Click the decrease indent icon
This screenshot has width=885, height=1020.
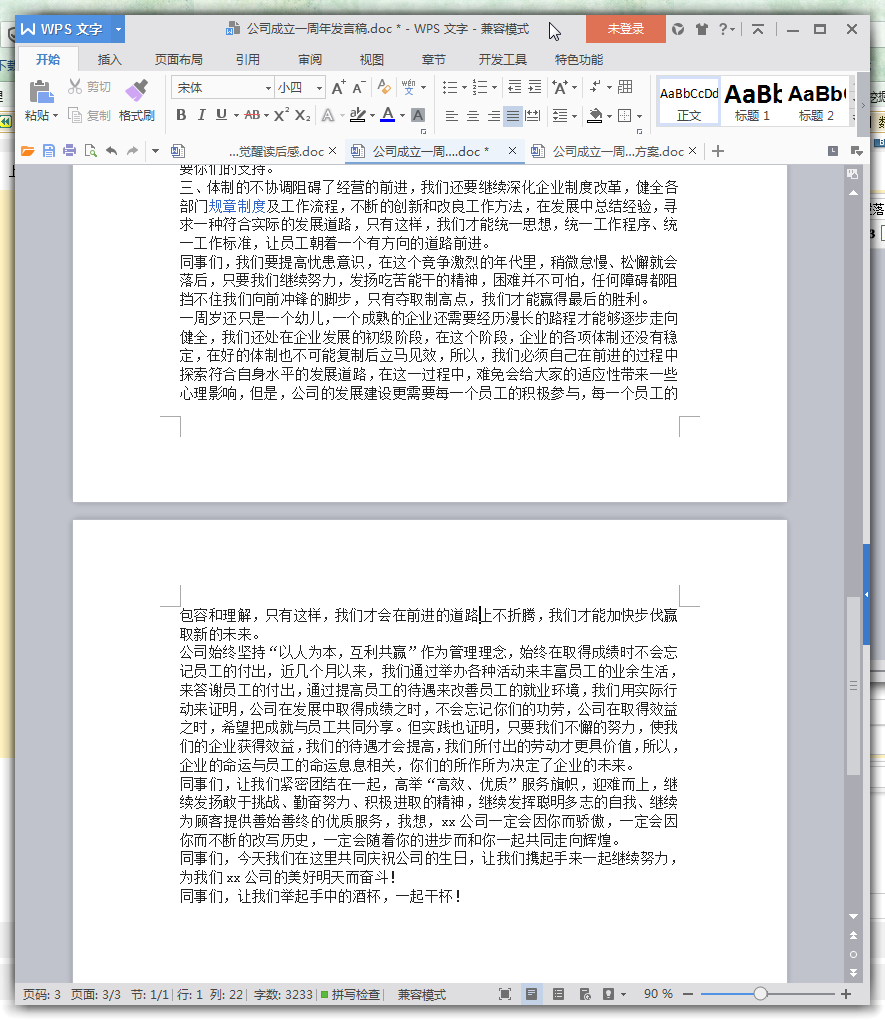click(514, 87)
